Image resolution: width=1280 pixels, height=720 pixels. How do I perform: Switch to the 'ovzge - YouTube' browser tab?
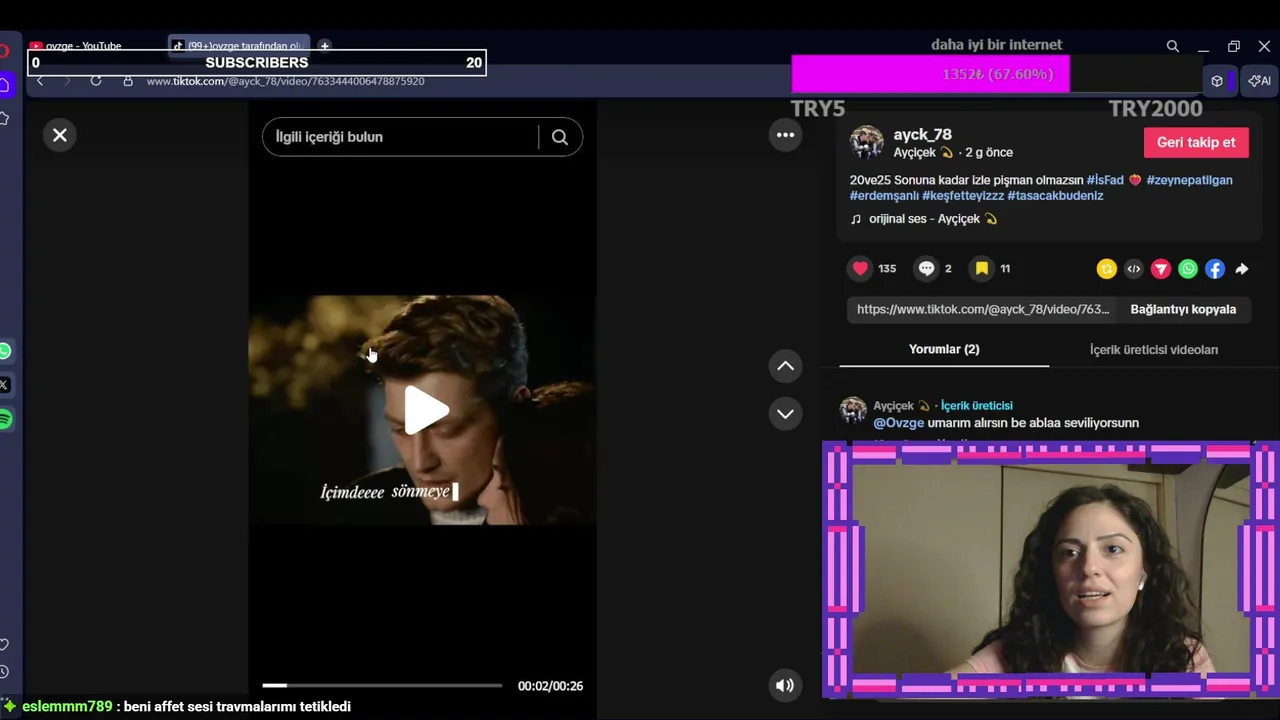coord(83,46)
